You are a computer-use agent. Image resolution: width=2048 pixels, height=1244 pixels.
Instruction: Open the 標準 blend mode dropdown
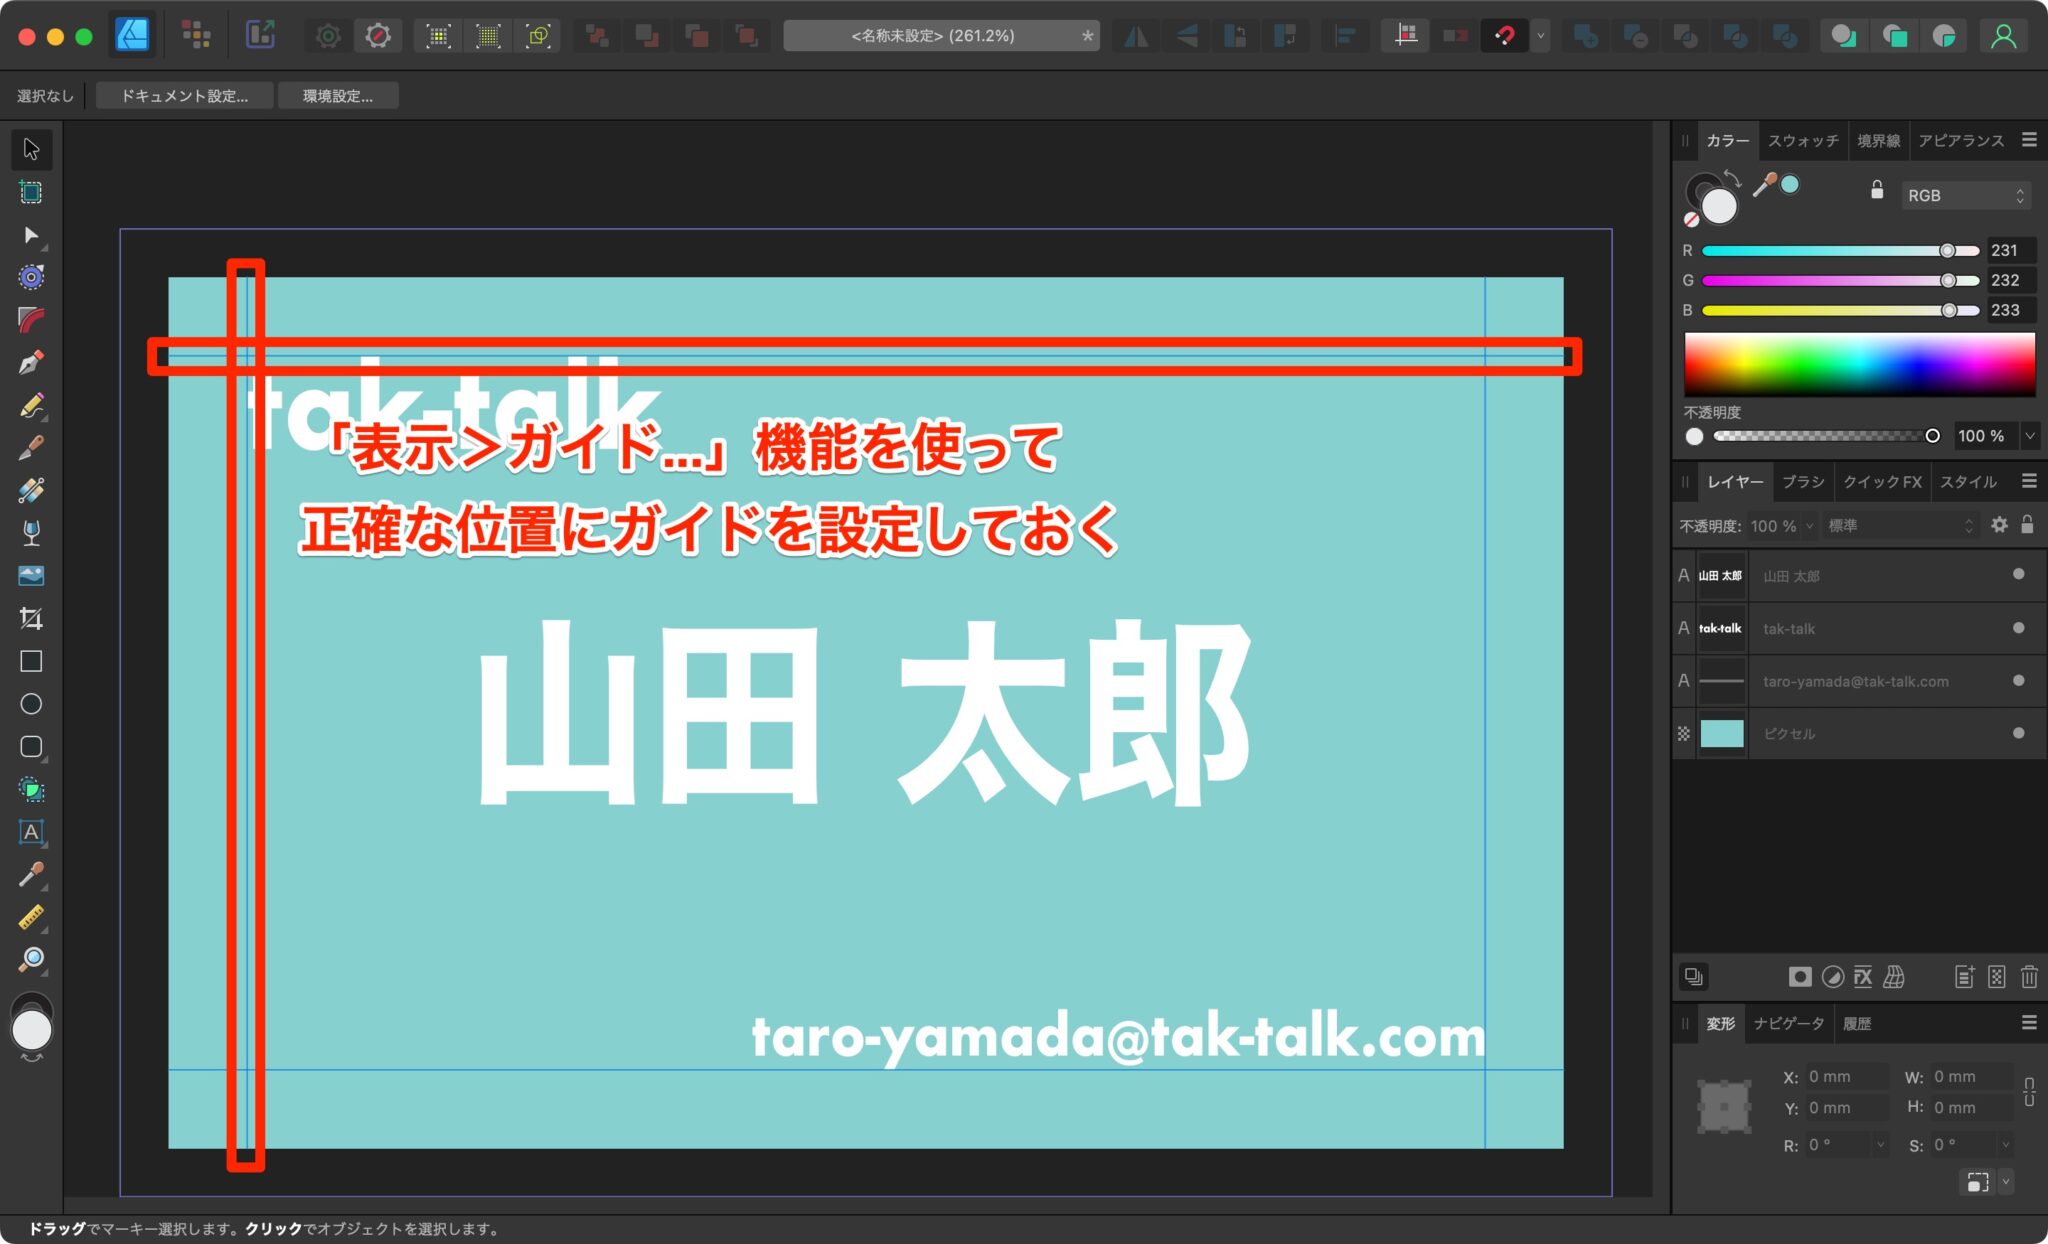(1897, 525)
